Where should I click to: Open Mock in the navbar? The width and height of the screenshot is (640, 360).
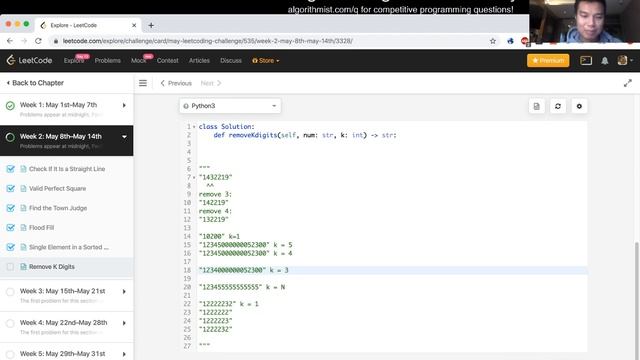139,60
